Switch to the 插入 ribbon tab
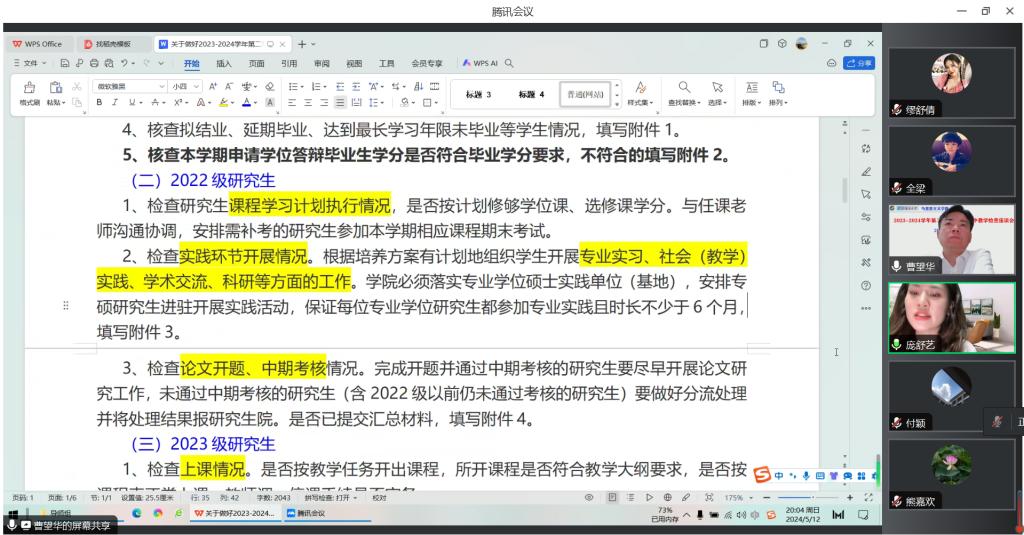This screenshot has height=535, width=1024. 224,63
